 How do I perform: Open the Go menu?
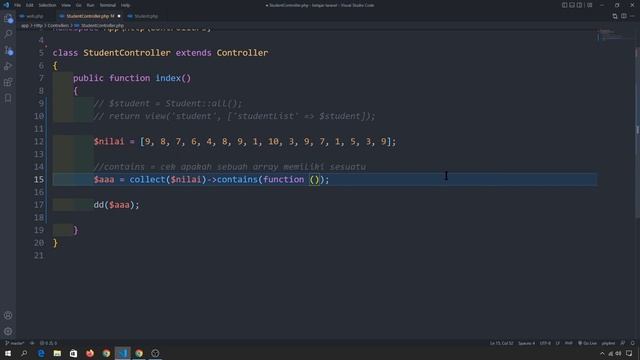78,5
